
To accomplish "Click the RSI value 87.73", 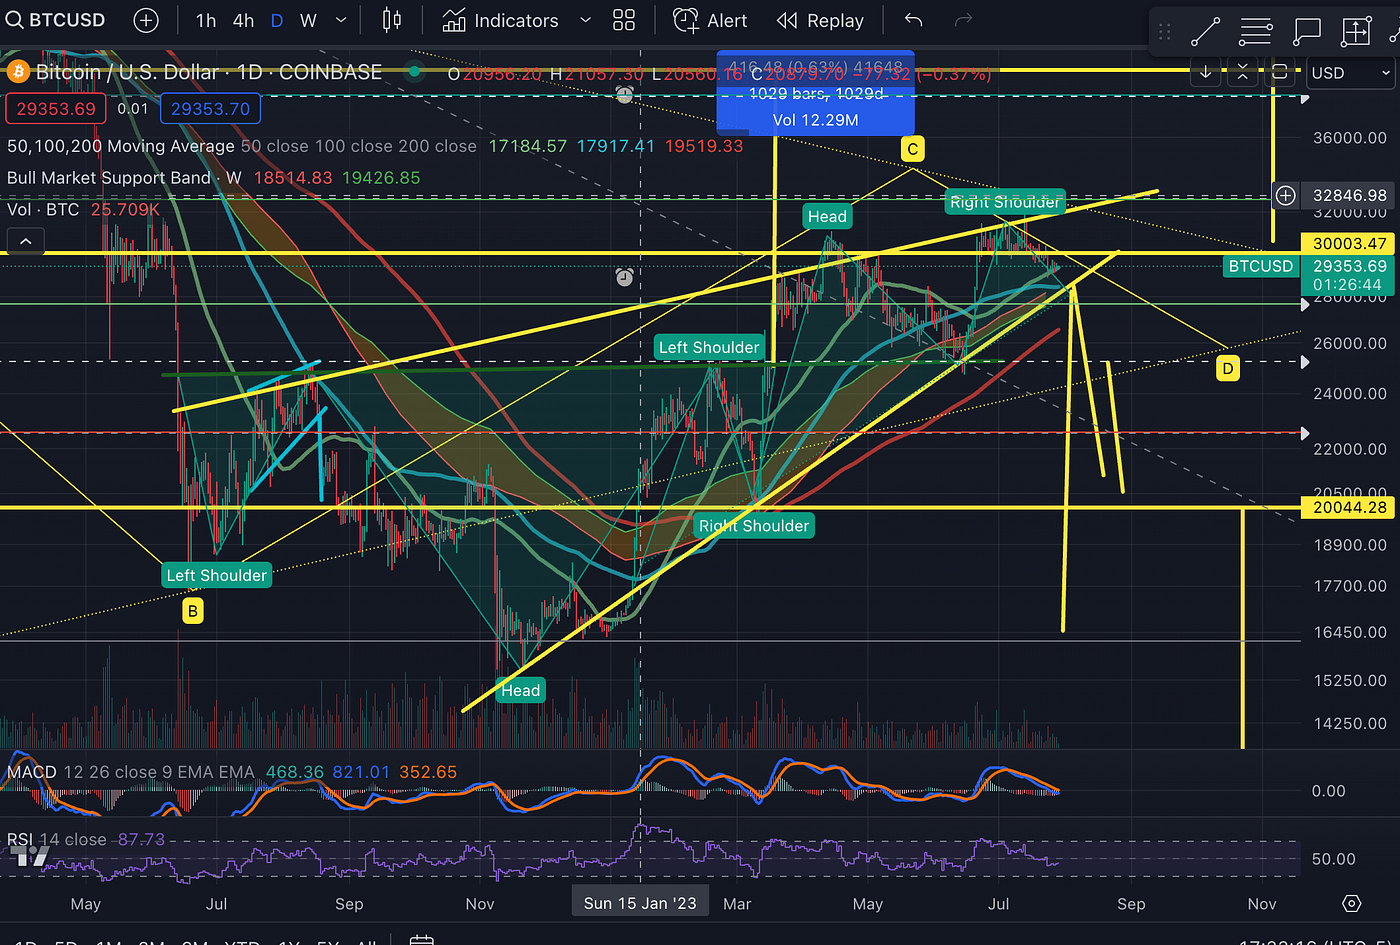I will (x=141, y=839).
